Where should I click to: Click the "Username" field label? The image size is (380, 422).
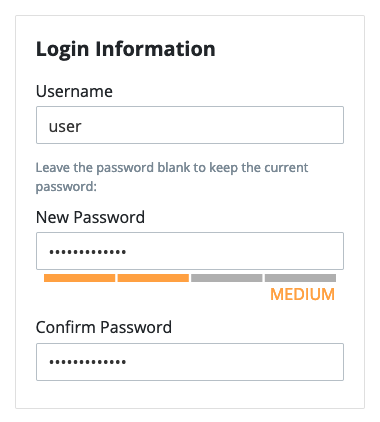[74, 91]
